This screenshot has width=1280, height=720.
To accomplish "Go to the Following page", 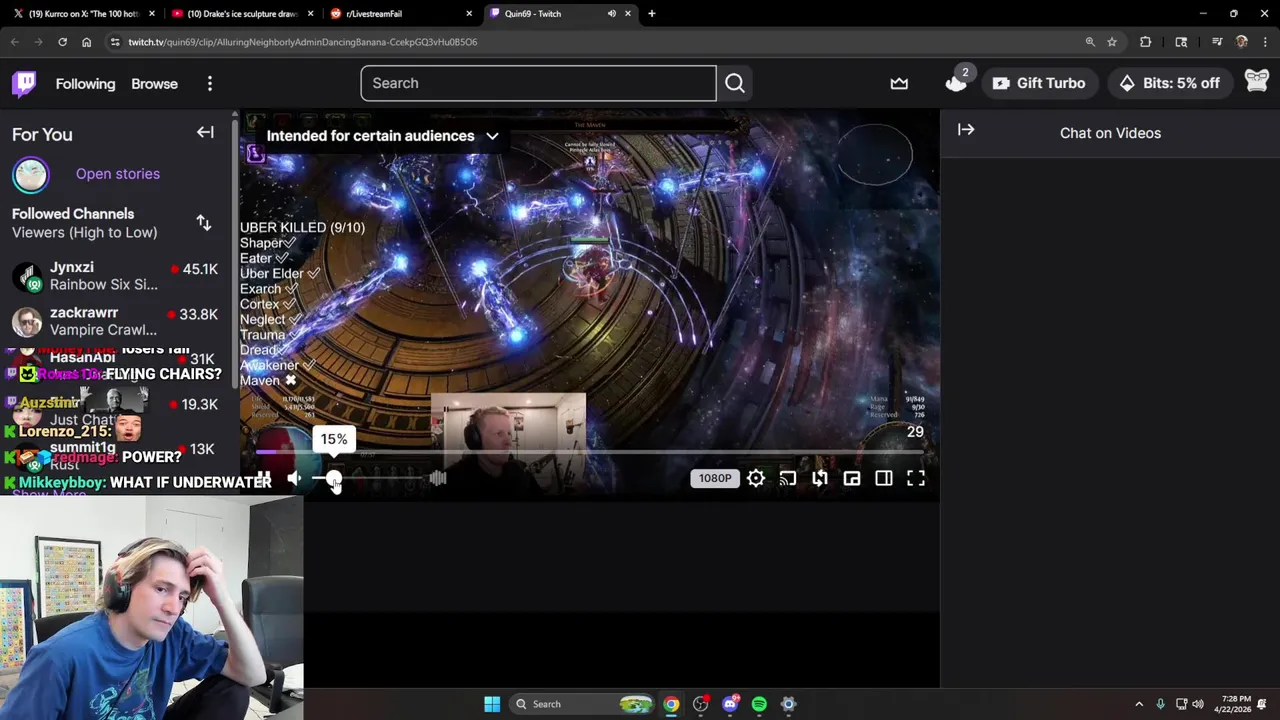I will click(85, 84).
